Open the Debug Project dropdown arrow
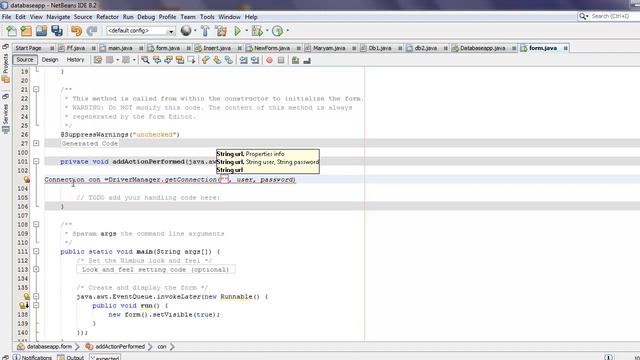The height and width of the screenshot is (360, 640). click(x=267, y=31)
